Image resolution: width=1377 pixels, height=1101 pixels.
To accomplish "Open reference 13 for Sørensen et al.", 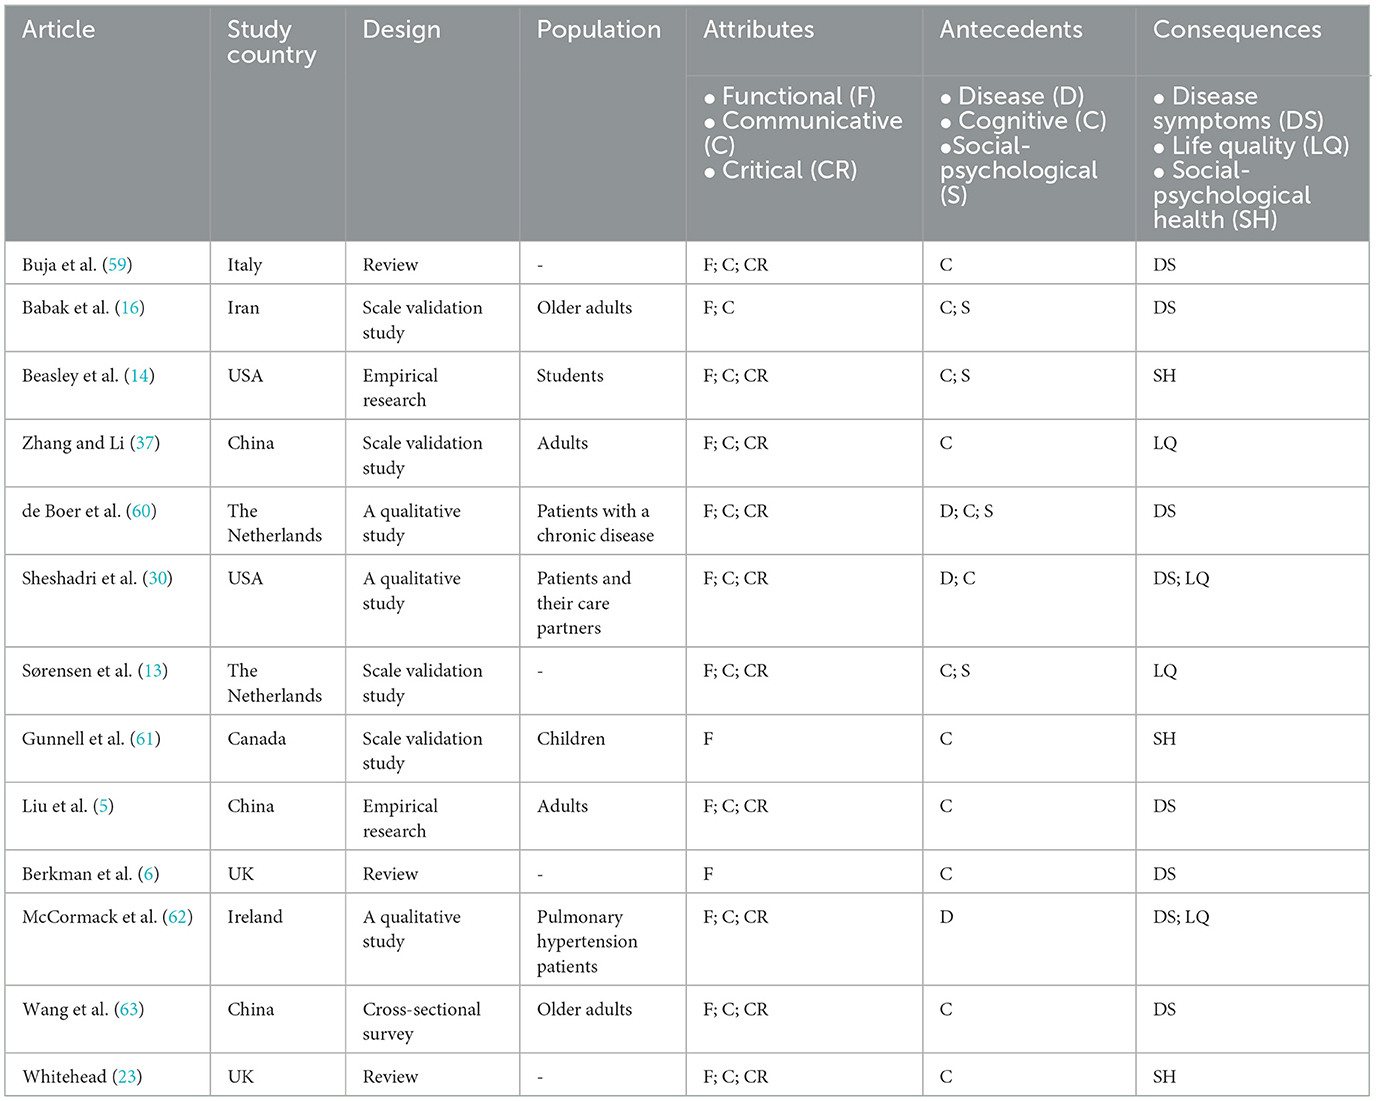I will click(x=153, y=671).
